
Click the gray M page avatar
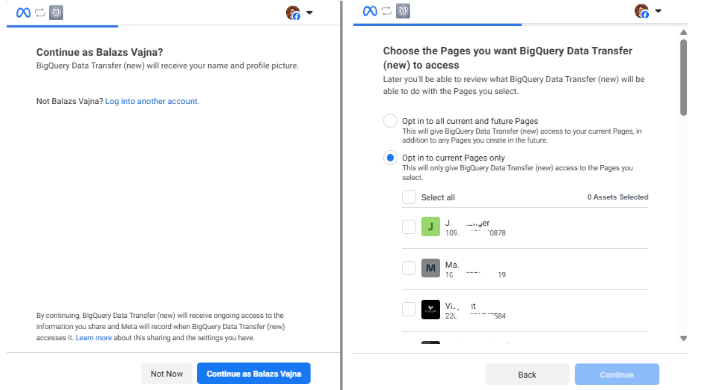431,268
